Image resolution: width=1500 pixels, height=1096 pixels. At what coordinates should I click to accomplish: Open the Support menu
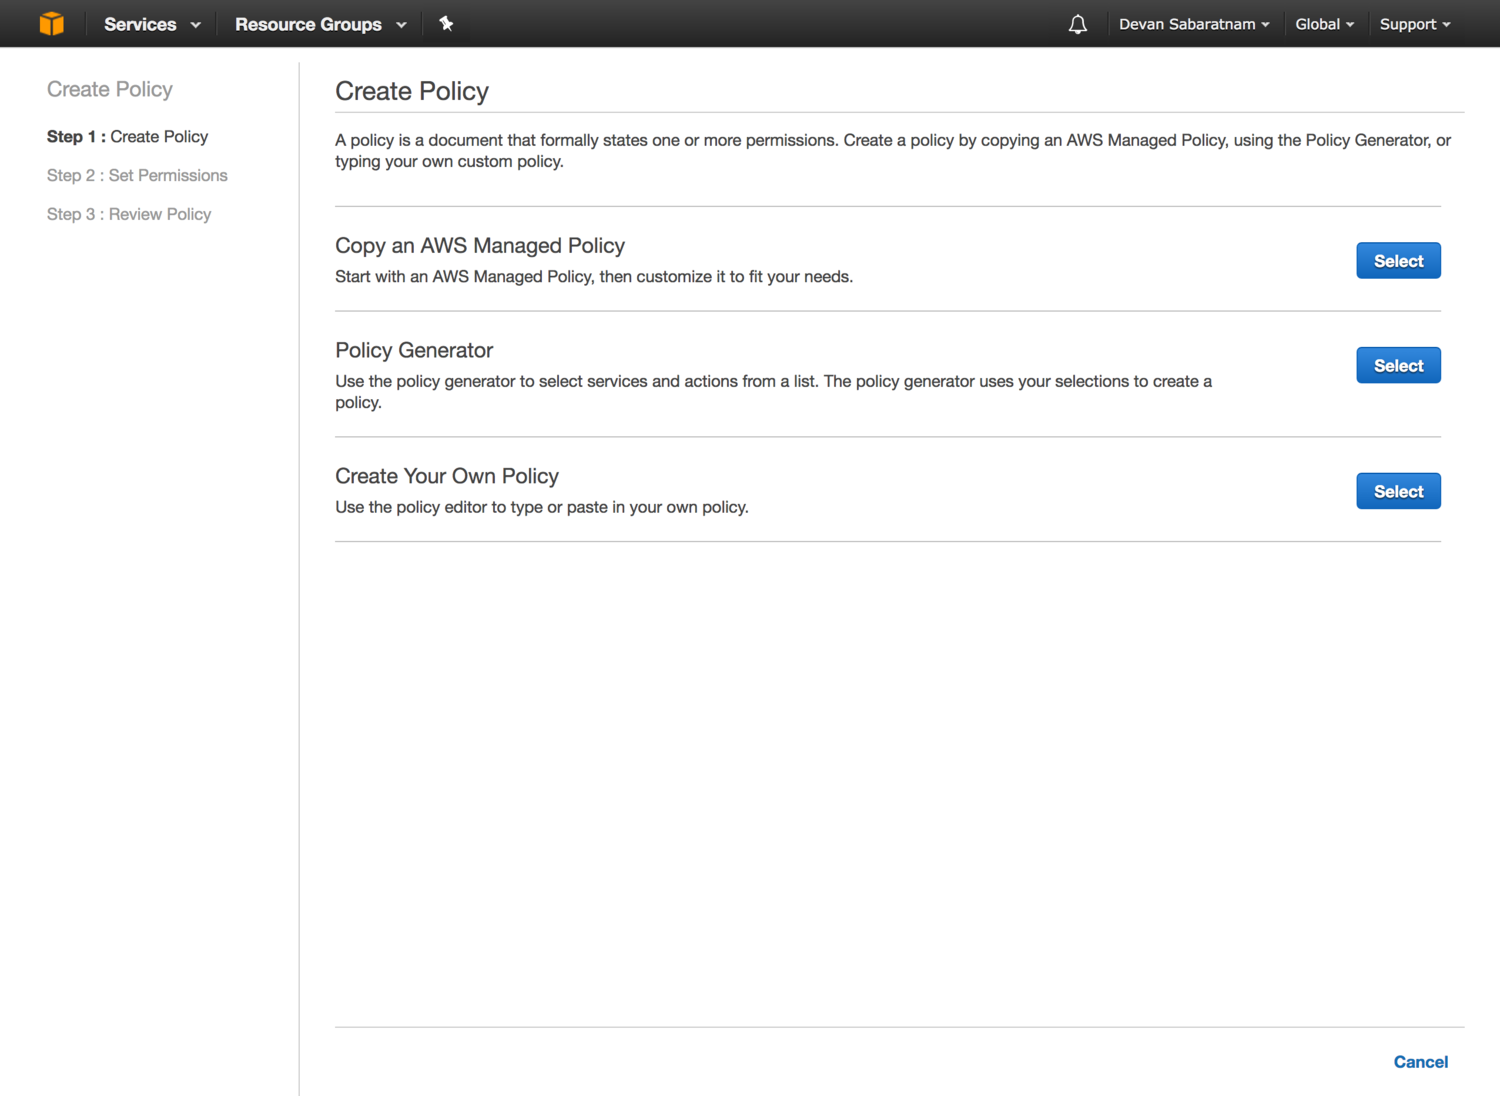pyautogui.click(x=1414, y=24)
